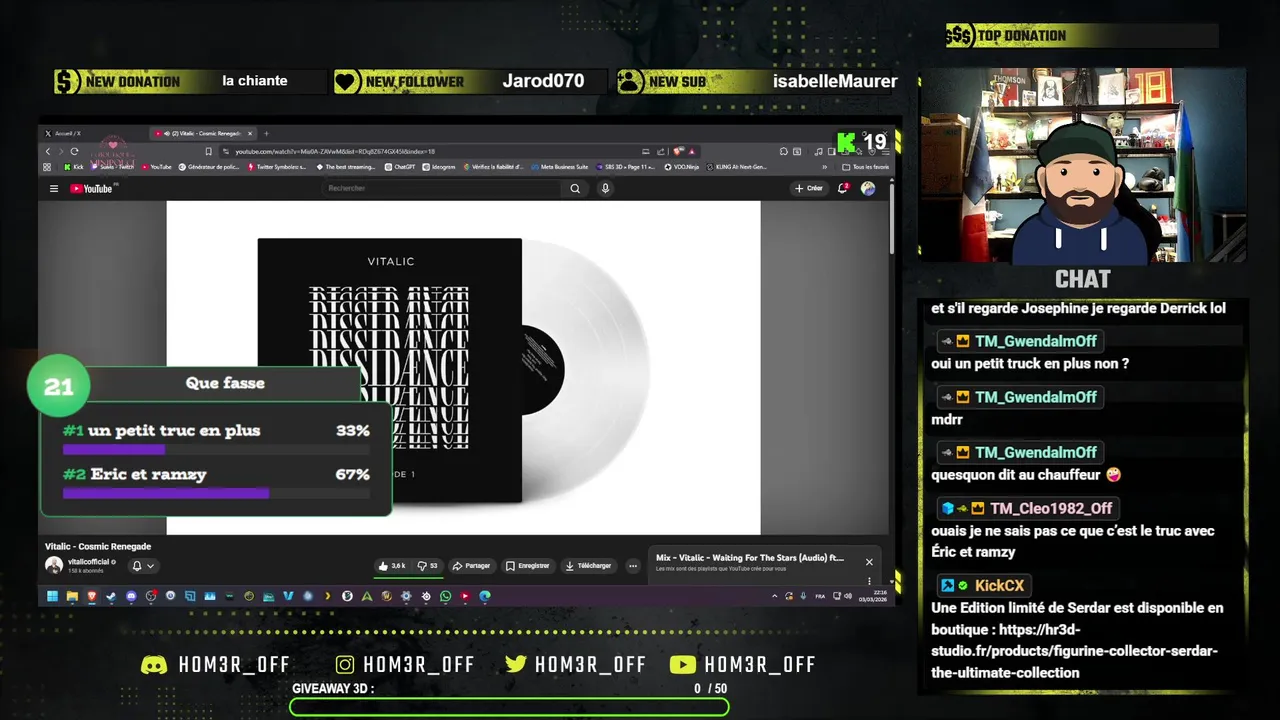
Task: Click the New Follower Jarod070 banner
Action: [471, 81]
